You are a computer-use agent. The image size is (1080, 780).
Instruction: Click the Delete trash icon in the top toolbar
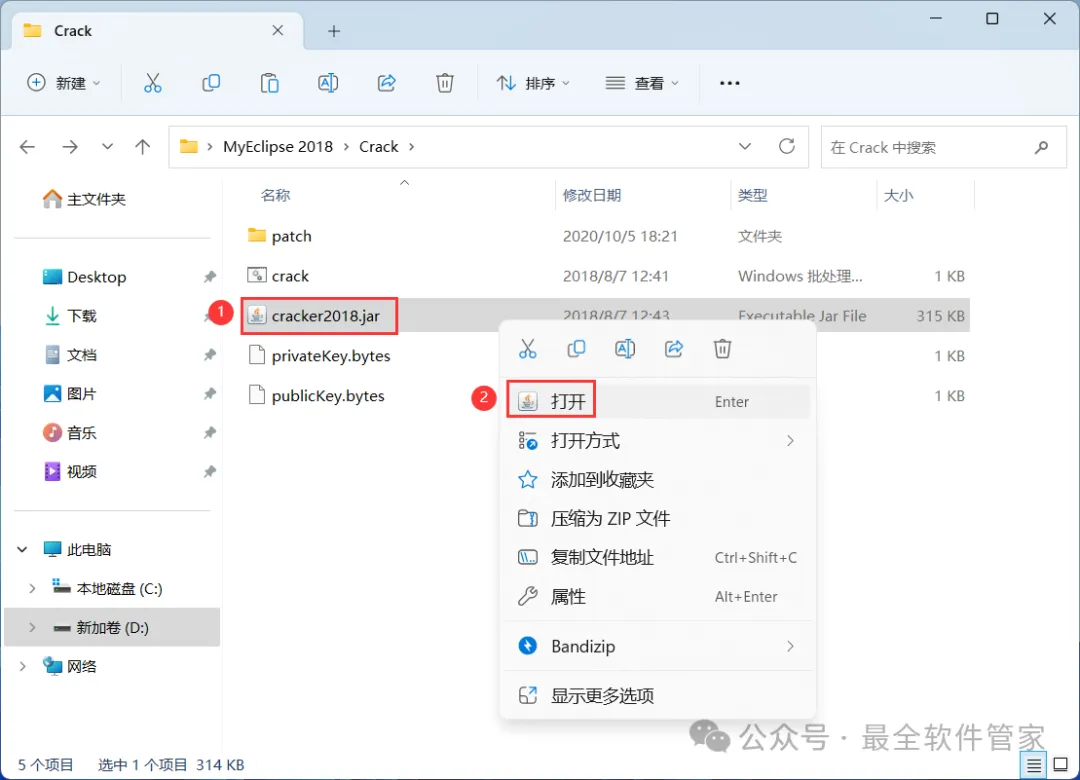pos(445,83)
